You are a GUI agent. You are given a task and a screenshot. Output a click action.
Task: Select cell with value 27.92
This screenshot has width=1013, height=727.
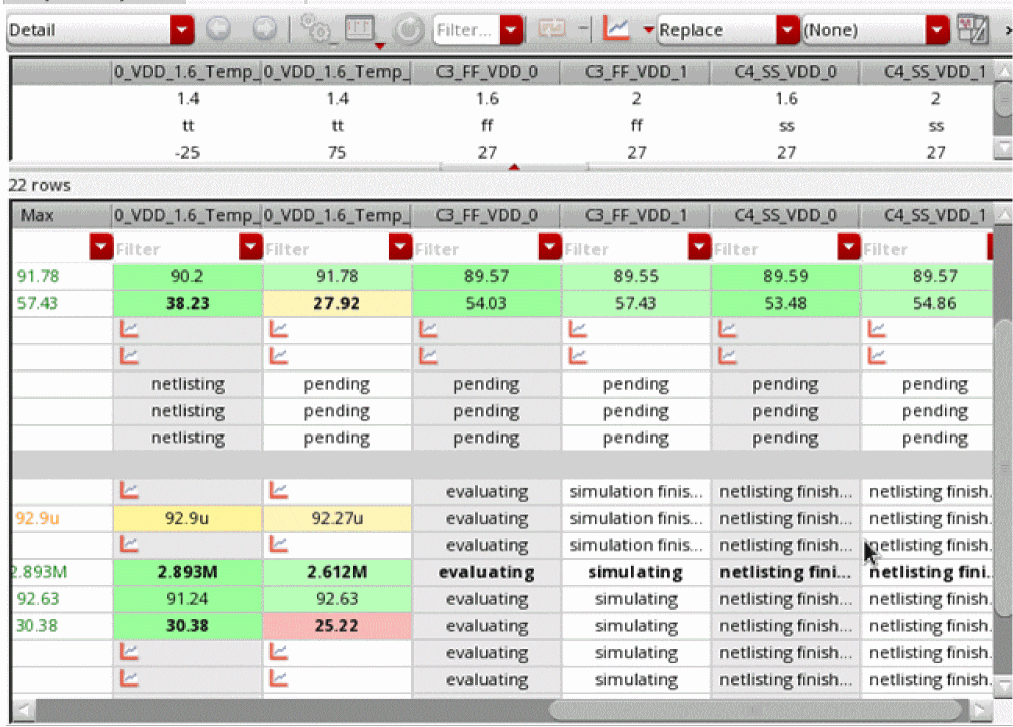coord(337,304)
